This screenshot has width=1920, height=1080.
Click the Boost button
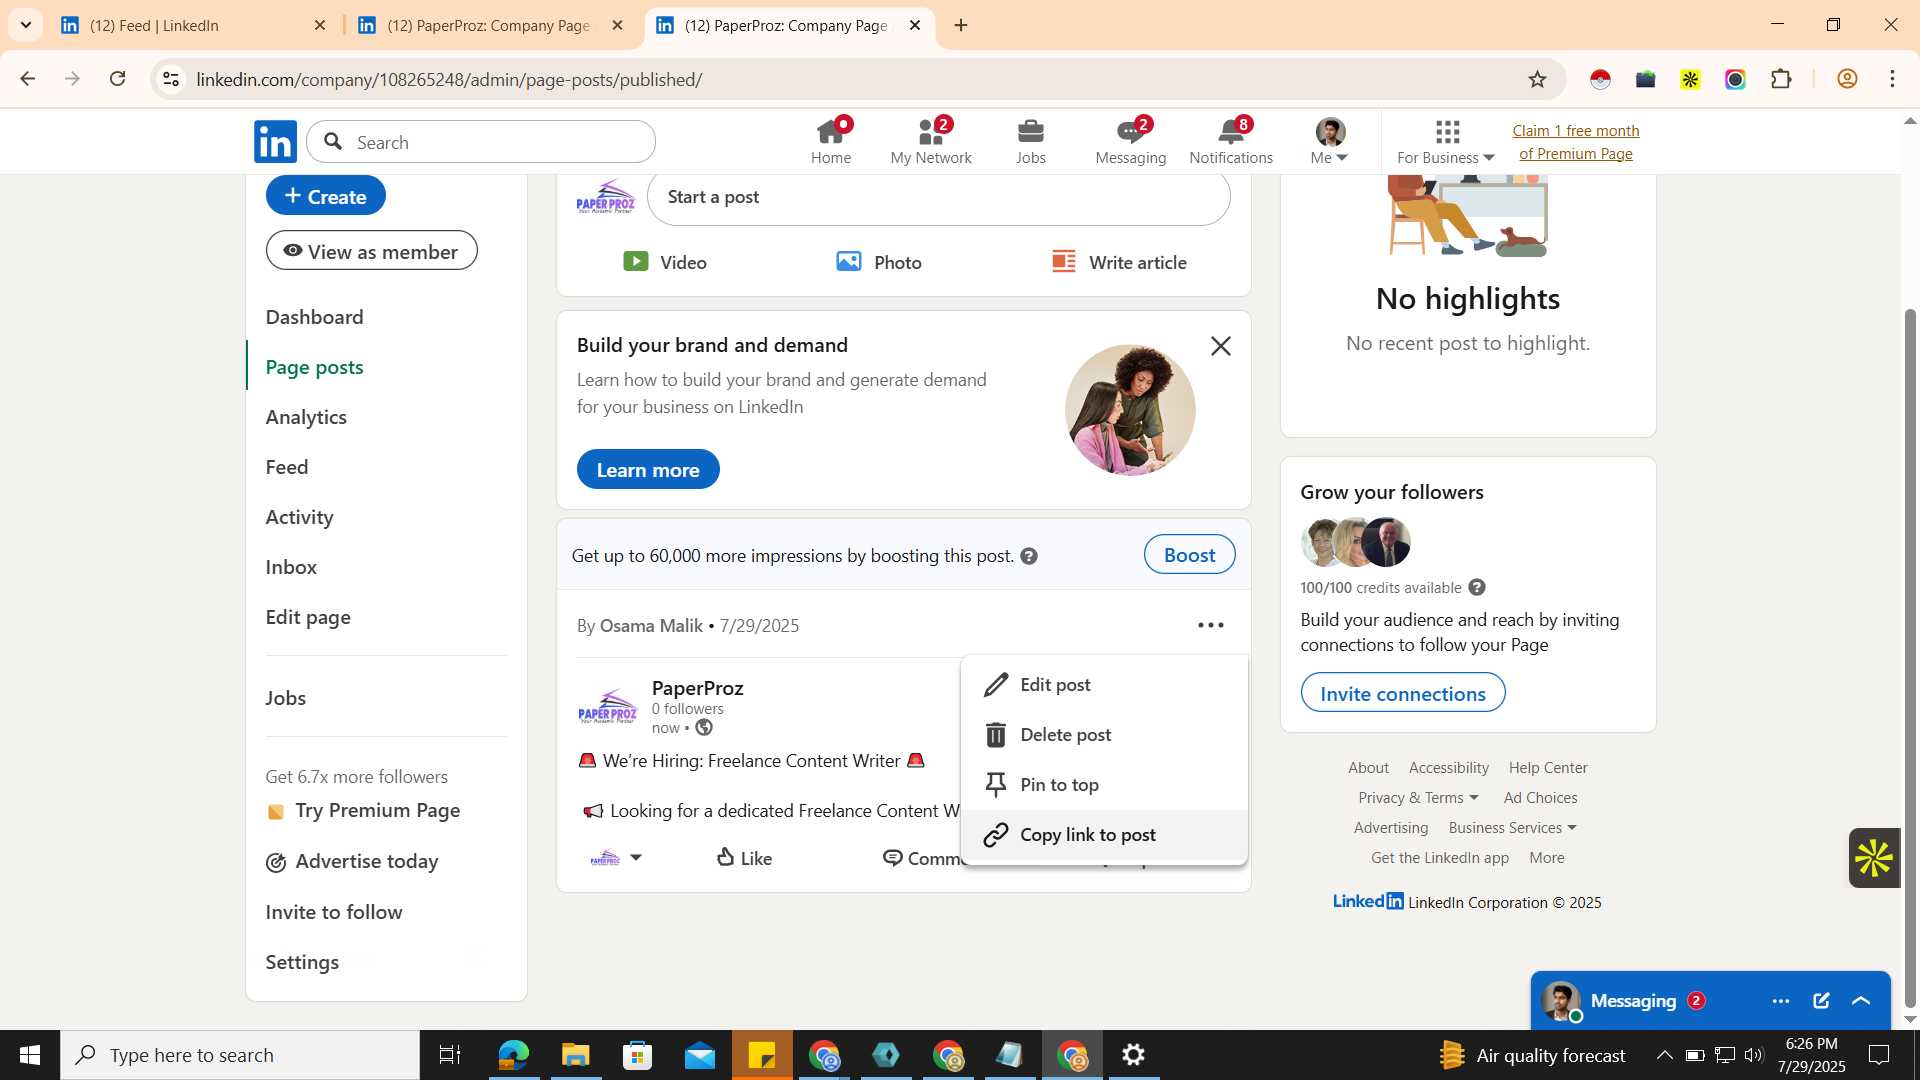pyautogui.click(x=1189, y=555)
